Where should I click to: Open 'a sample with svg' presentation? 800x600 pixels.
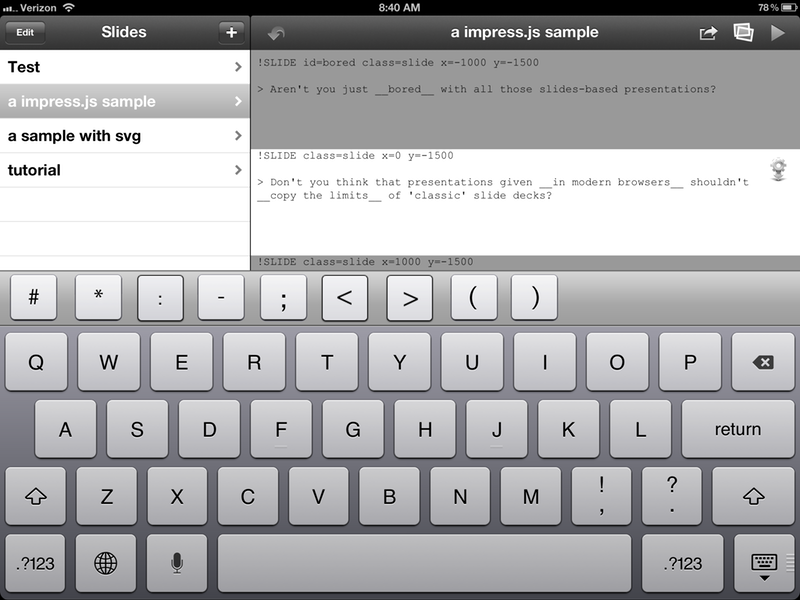(125, 136)
